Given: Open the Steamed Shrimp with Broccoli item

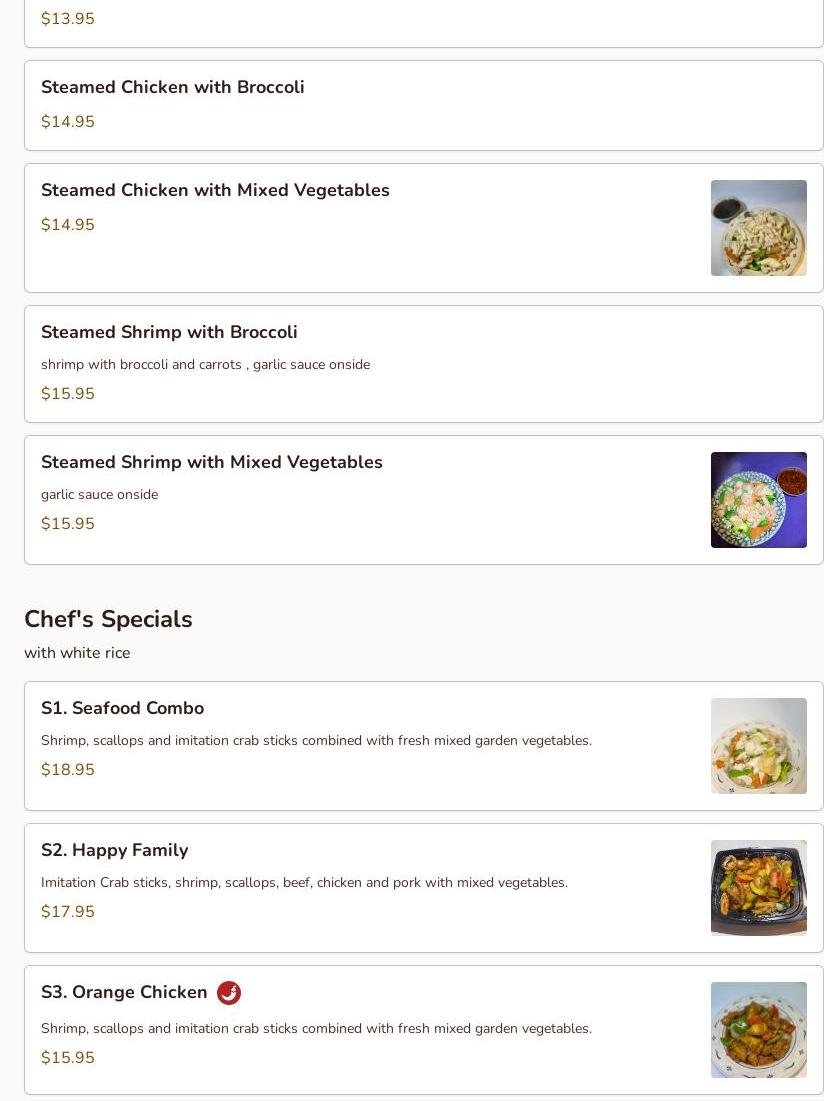Looking at the screenshot, I should [424, 364].
